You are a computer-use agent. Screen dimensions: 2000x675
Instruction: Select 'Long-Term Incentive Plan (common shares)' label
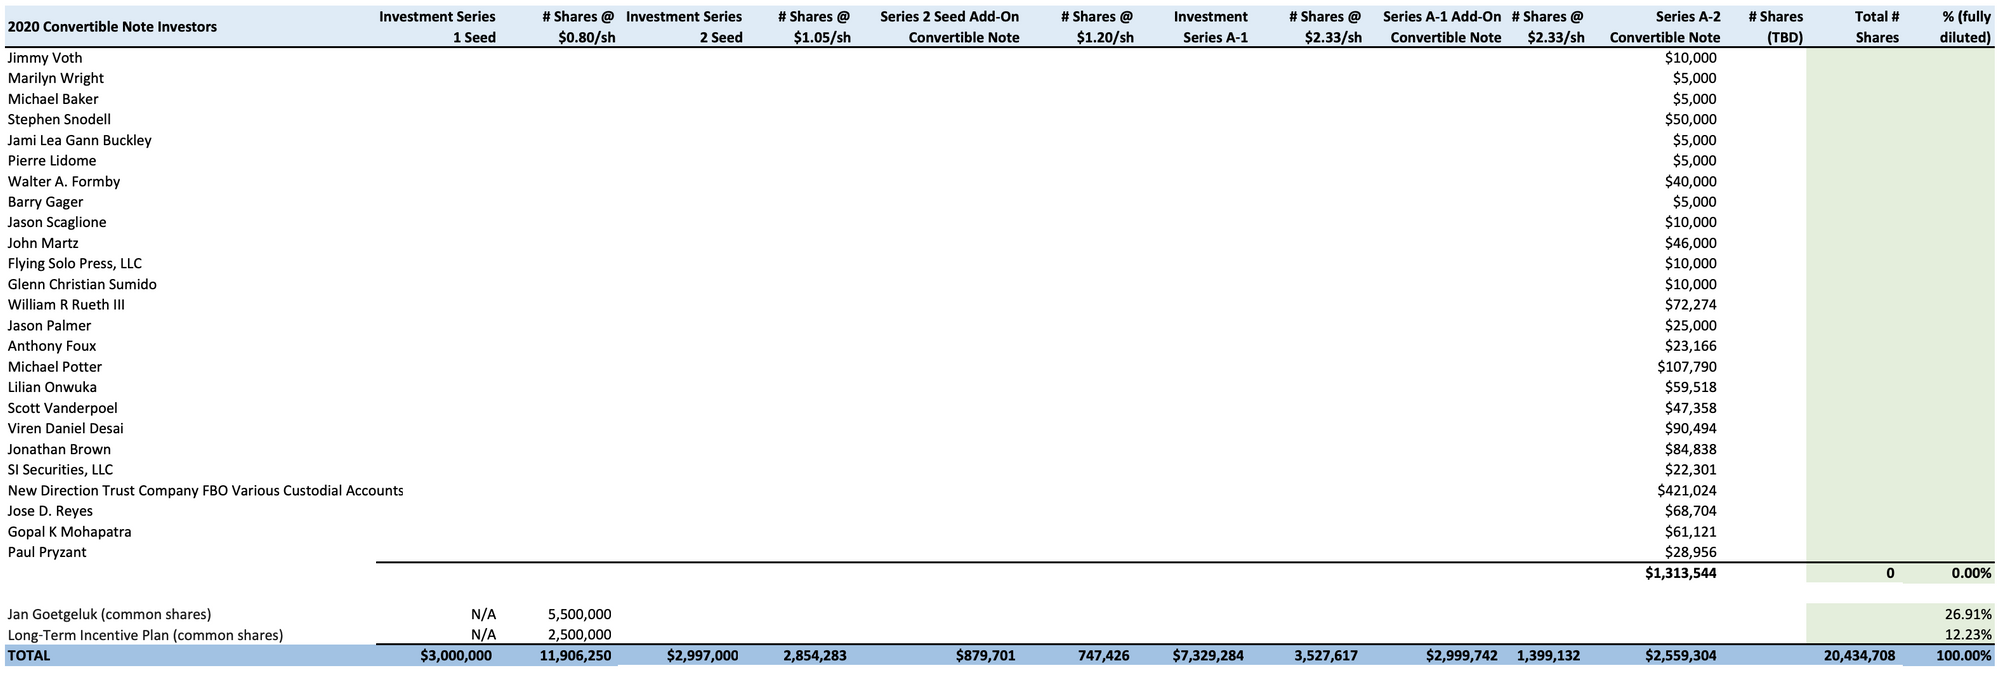point(145,635)
